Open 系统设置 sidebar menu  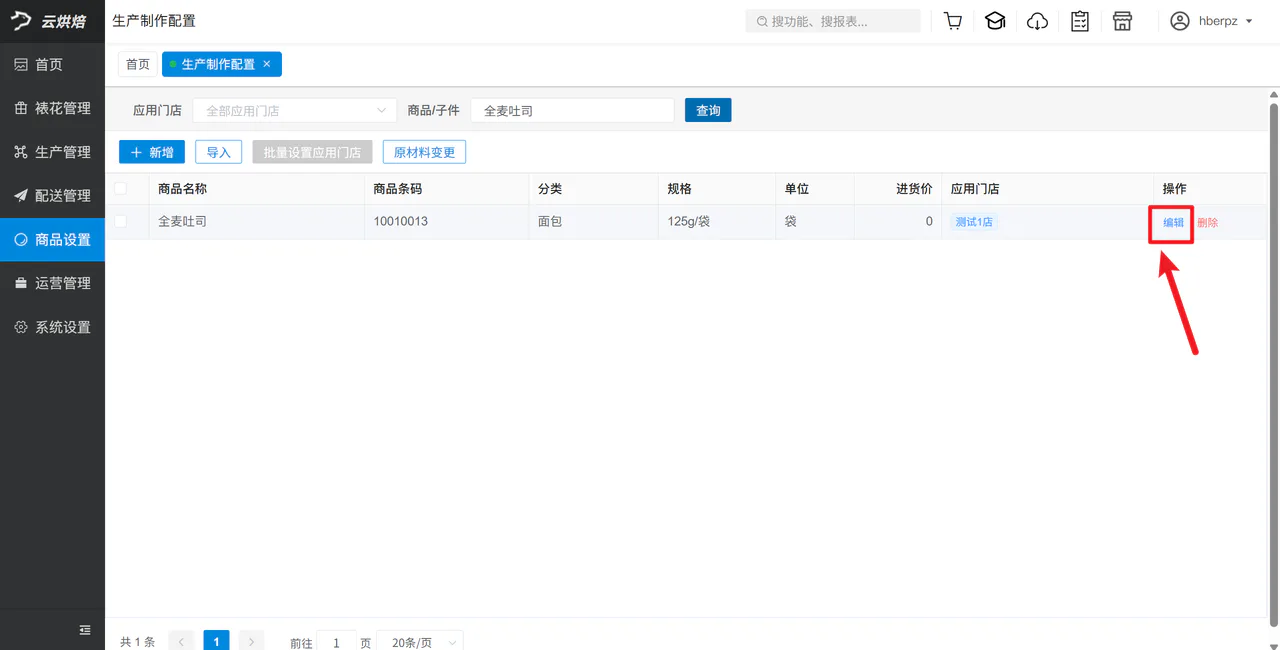point(52,327)
